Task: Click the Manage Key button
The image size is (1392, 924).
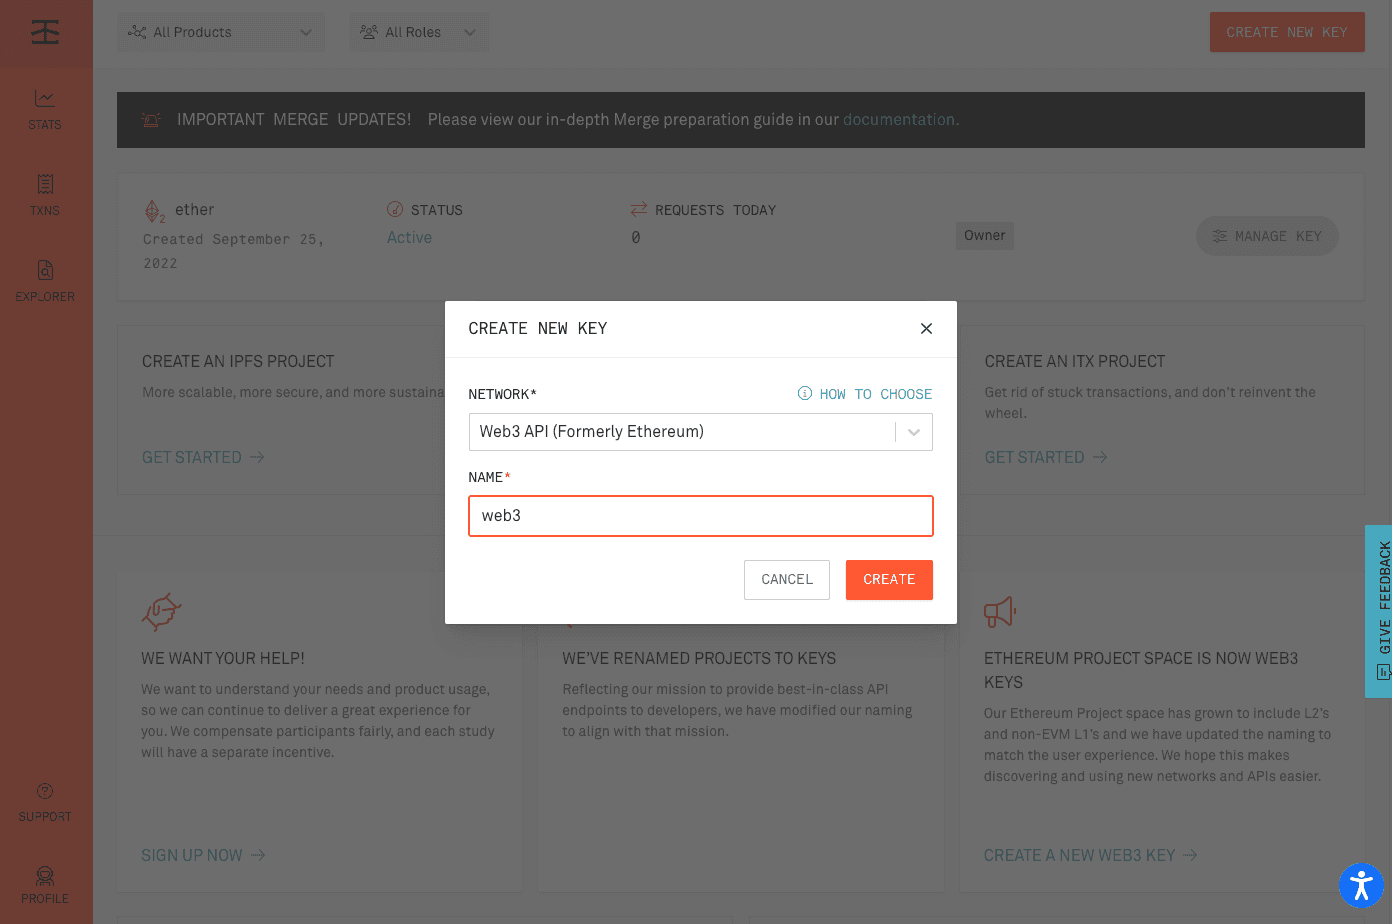Action: click(x=1267, y=236)
